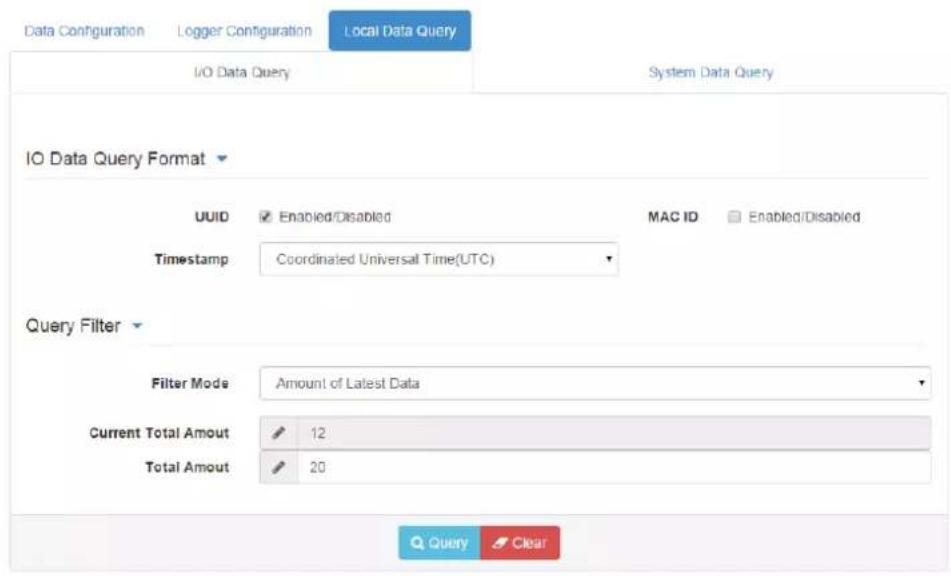The width and height of the screenshot is (951, 576).
Task: Switch to Logger Configuration tab
Action: pyautogui.click(x=244, y=31)
